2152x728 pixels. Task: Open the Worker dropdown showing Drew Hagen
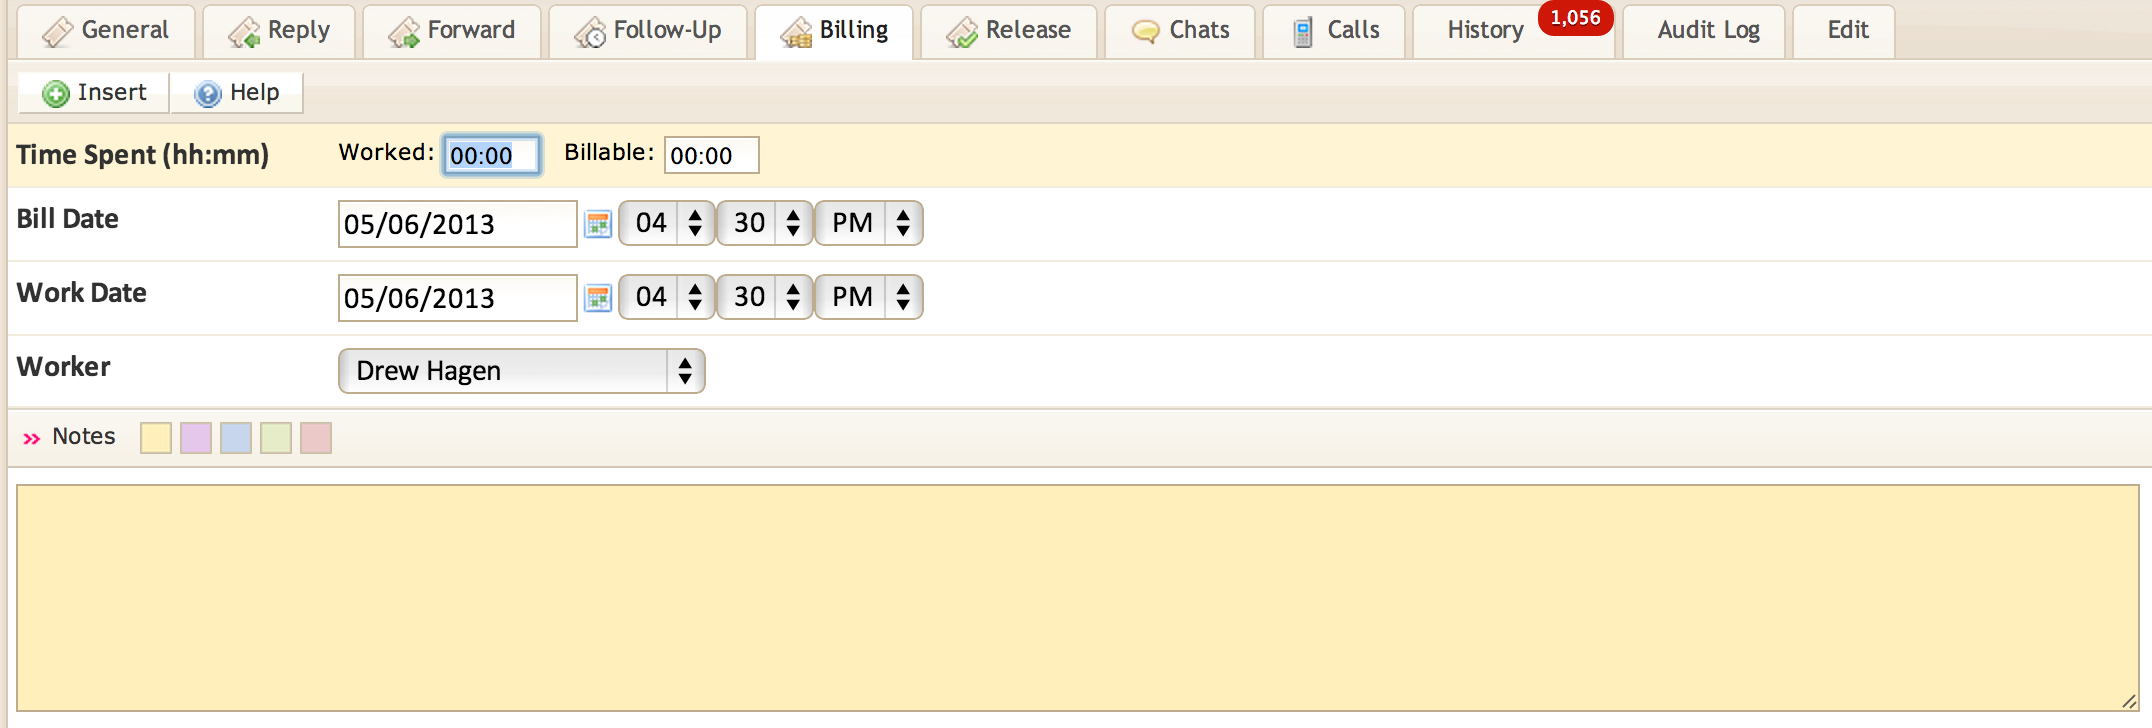pos(522,371)
